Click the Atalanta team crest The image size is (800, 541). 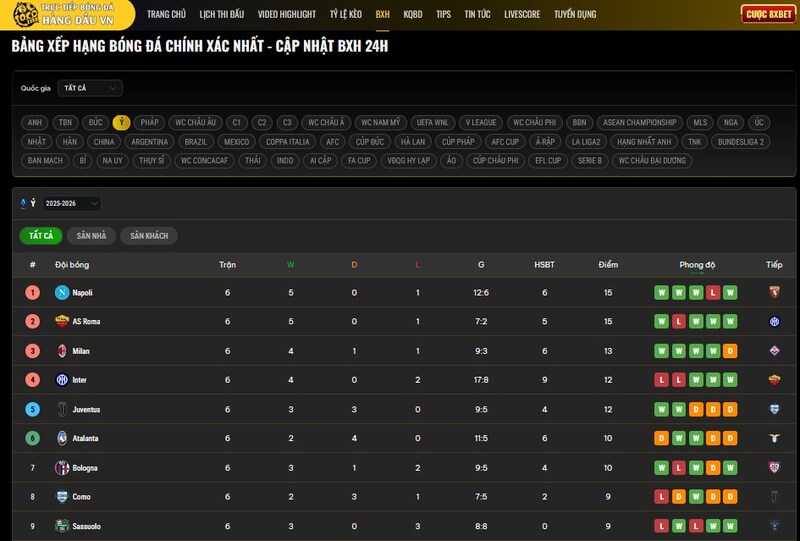61,438
